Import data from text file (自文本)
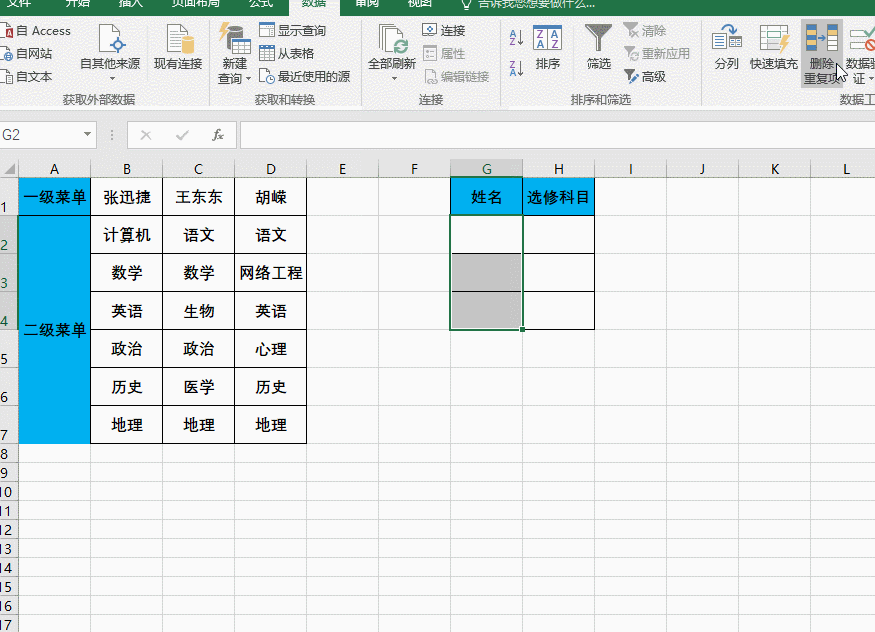The image size is (875, 632). (x=27, y=76)
